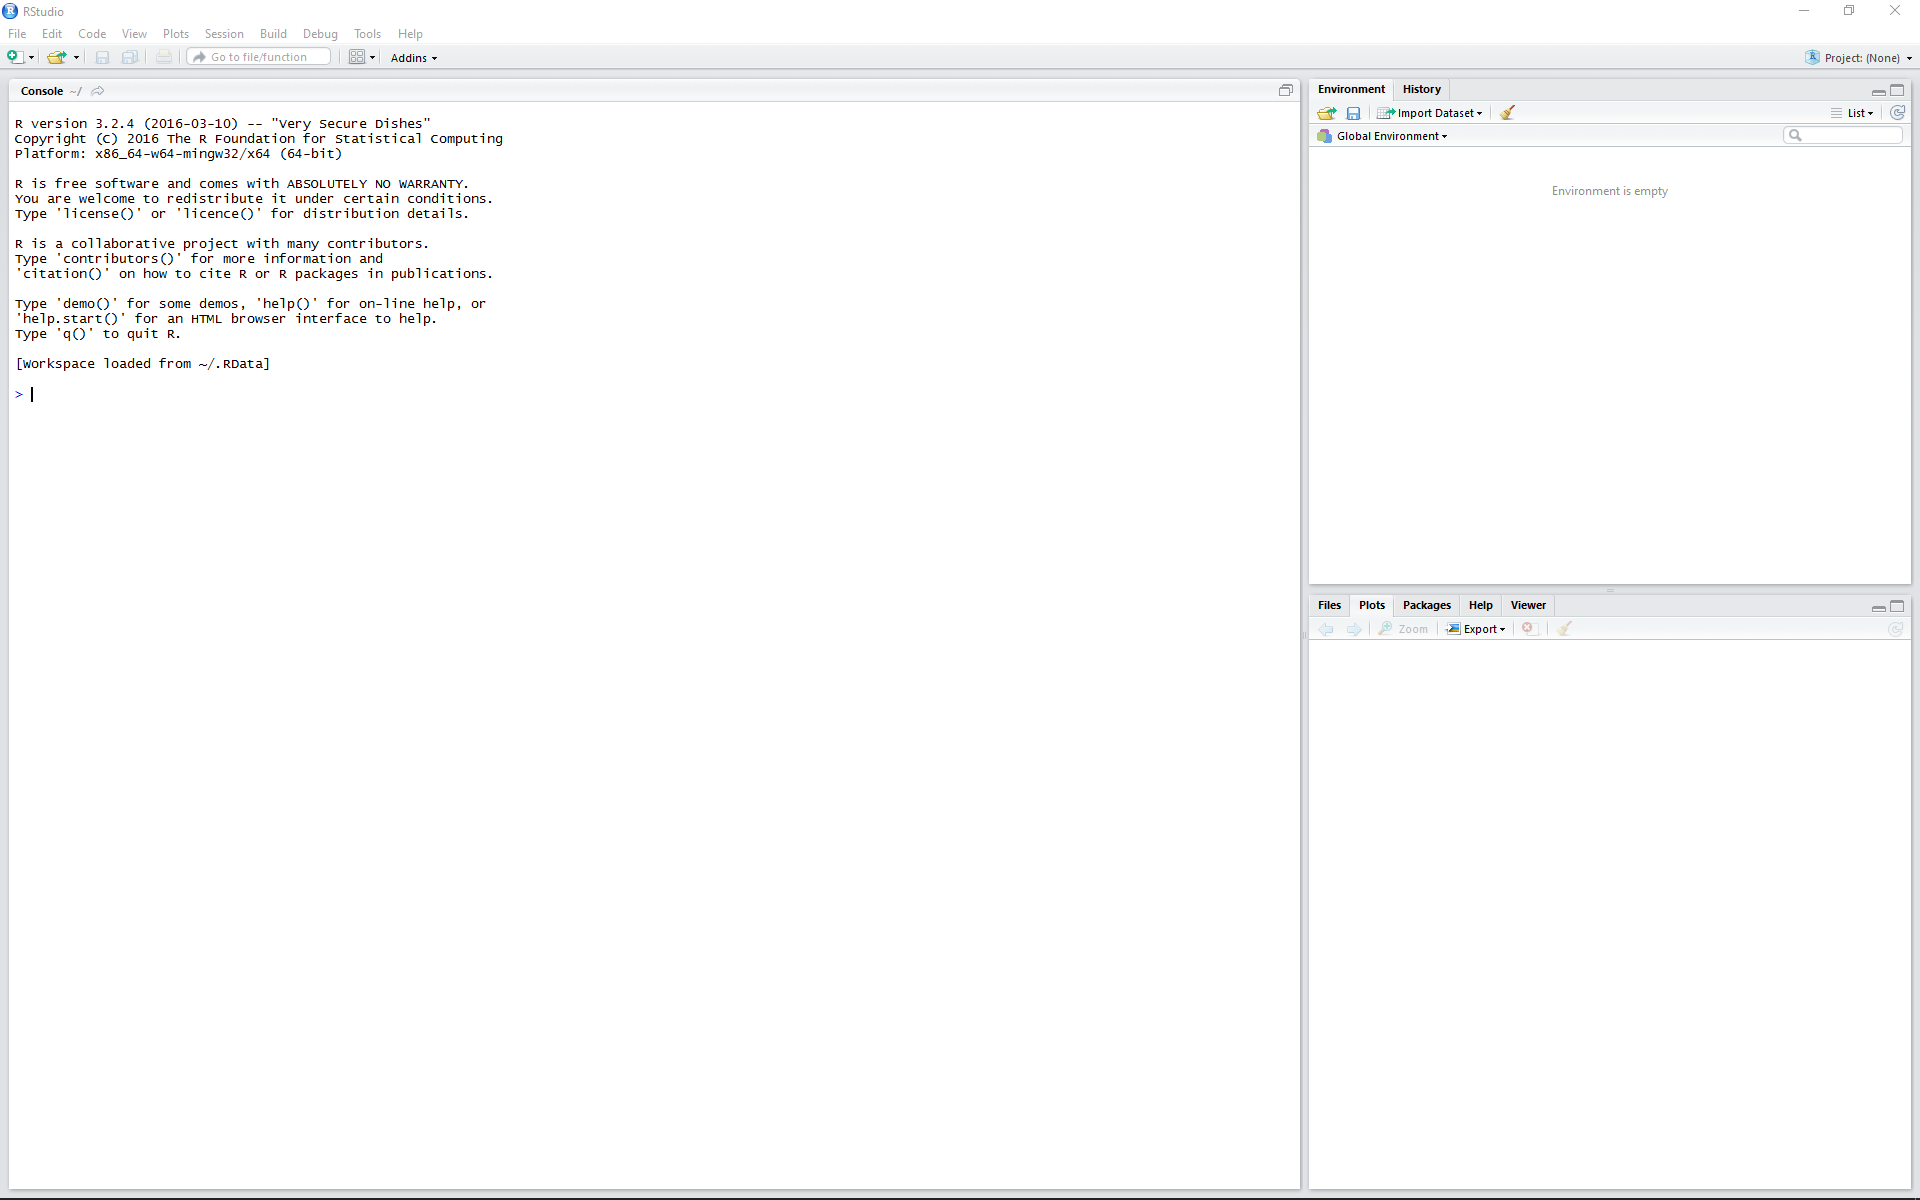Switch to the Packages tab
Viewport: 1920px width, 1200px height.
coord(1426,605)
